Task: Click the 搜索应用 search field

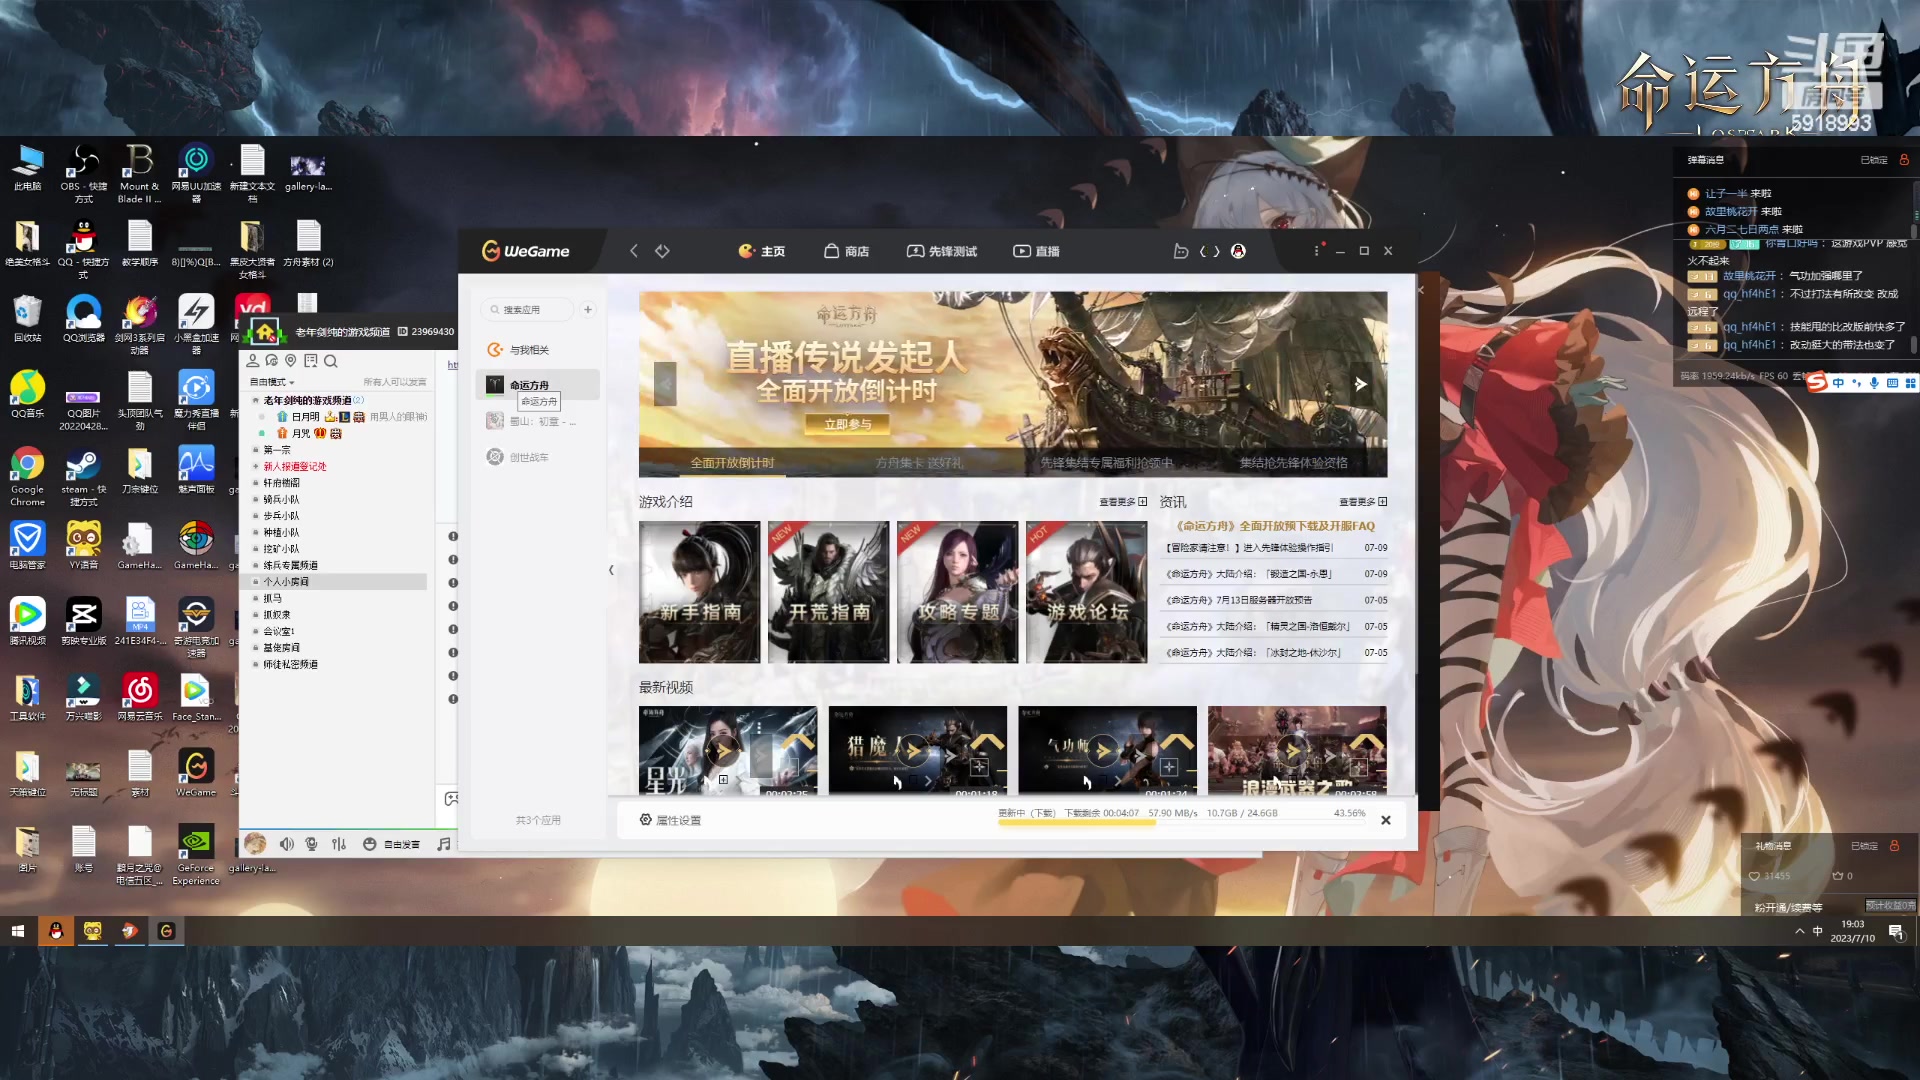Action: 527,310
